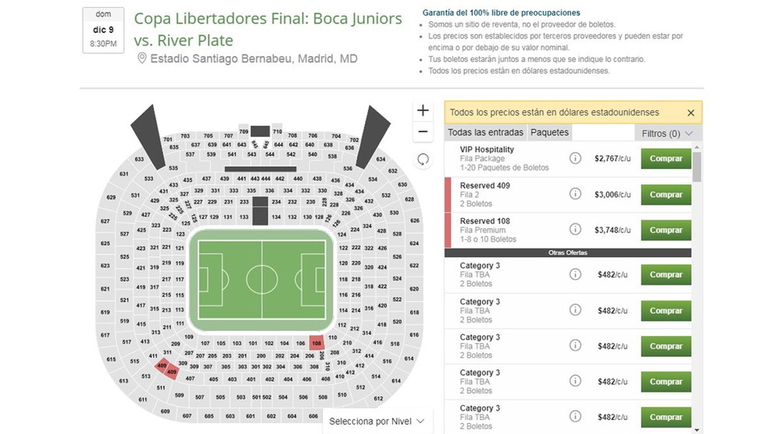
Task: Zoom in on the stadium map
Action: click(x=423, y=110)
